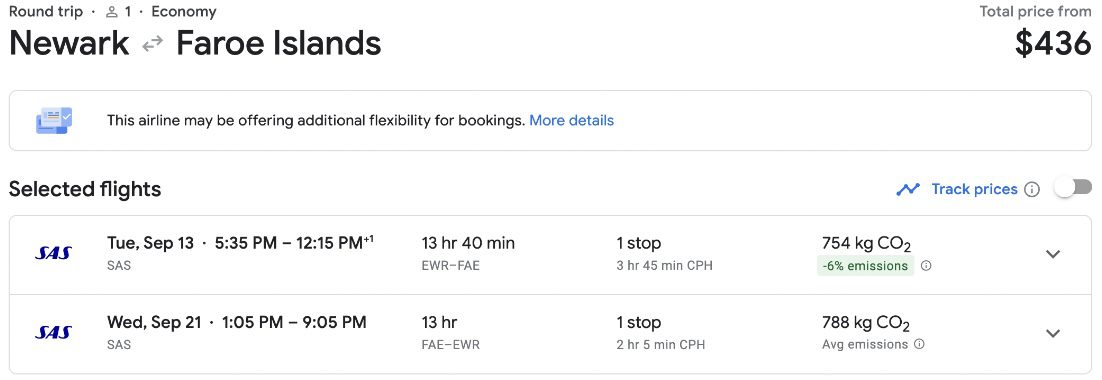The image size is (1102, 380).
Task: Click the passenger count icon
Action: [x=112, y=12]
